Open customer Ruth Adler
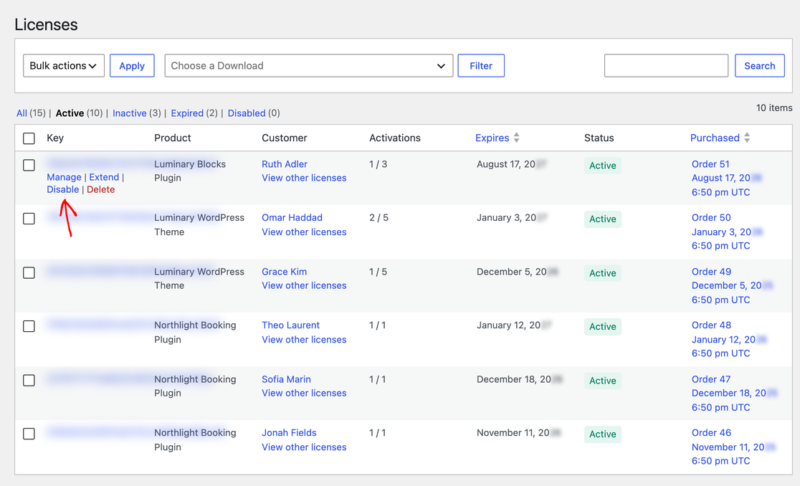This screenshot has height=486, width=800. (284, 164)
